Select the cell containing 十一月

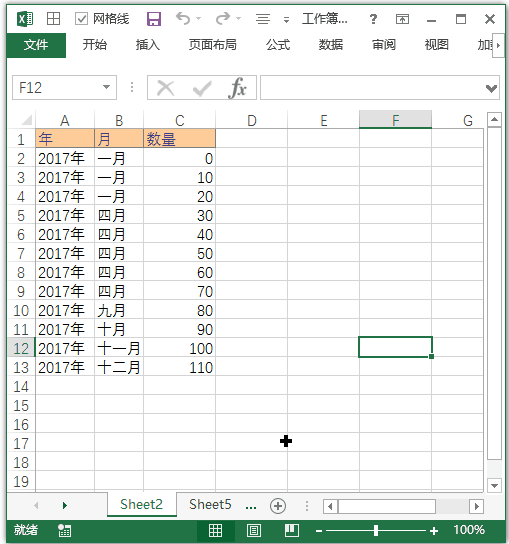click(x=119, y=348)
